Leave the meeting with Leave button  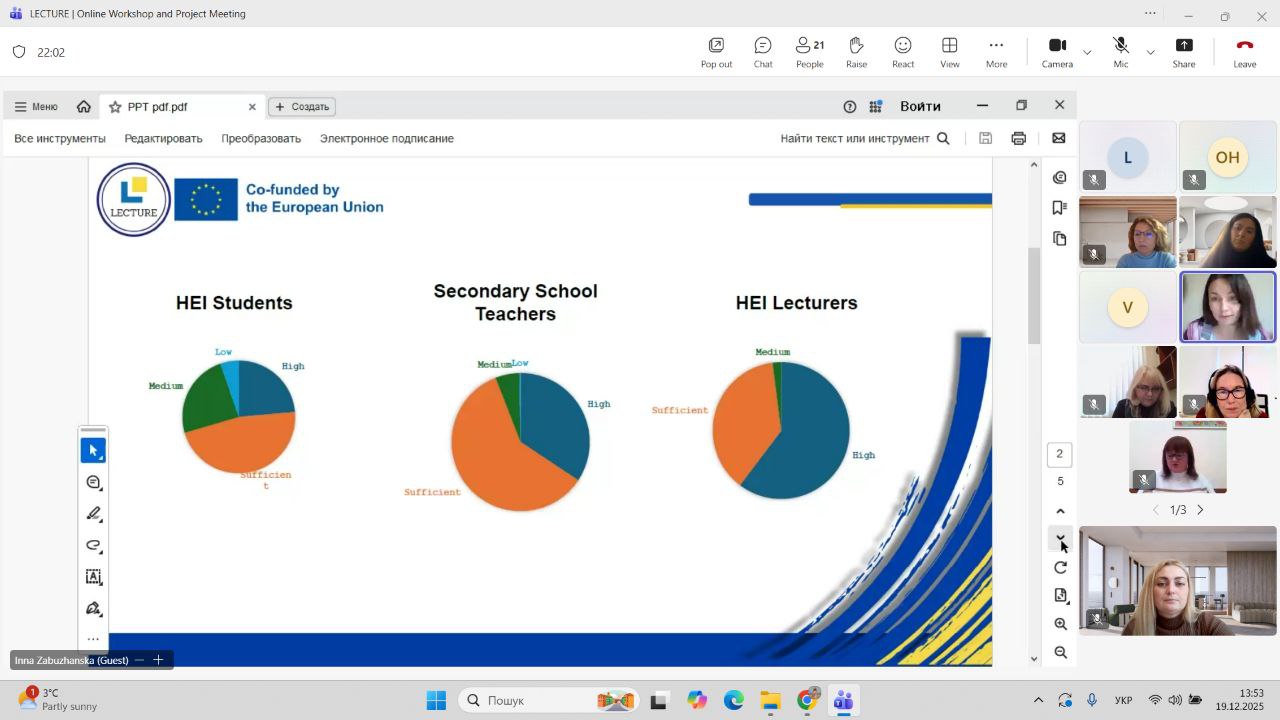[1244, 52]
